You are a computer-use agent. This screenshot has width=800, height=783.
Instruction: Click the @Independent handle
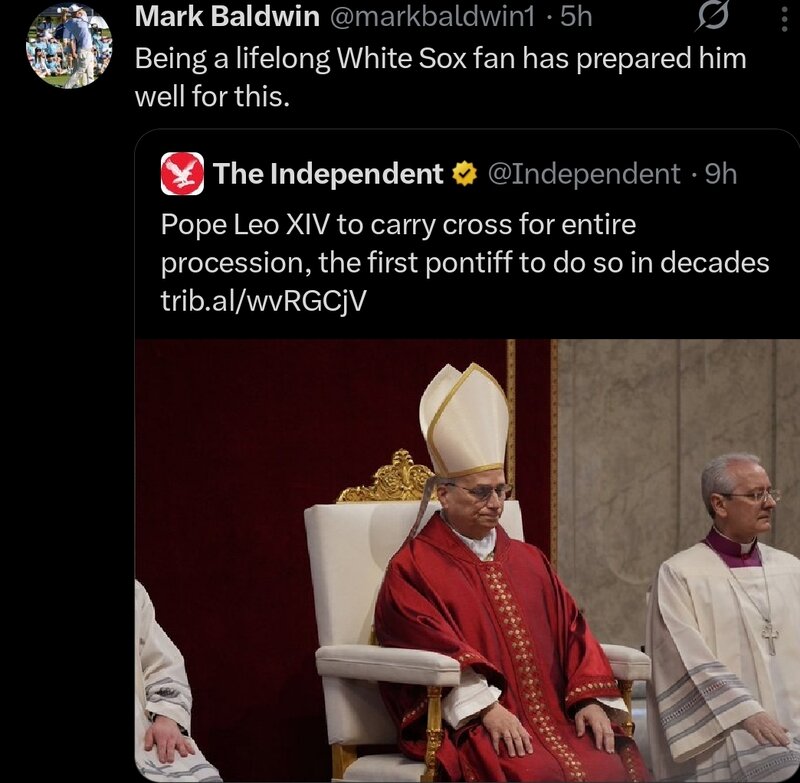583,174
